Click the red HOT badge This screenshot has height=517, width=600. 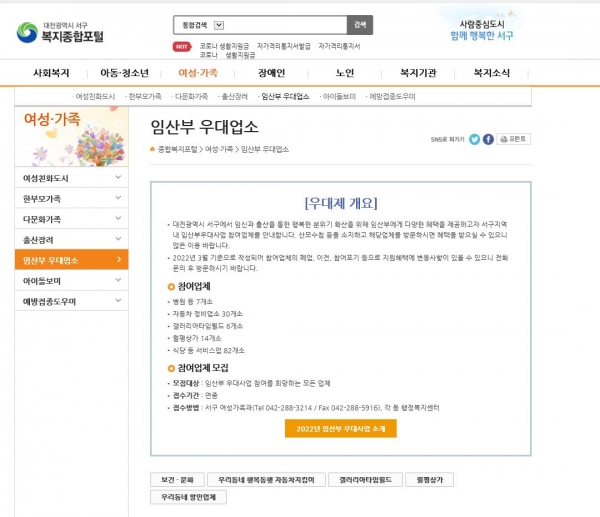tap(182, 47)
